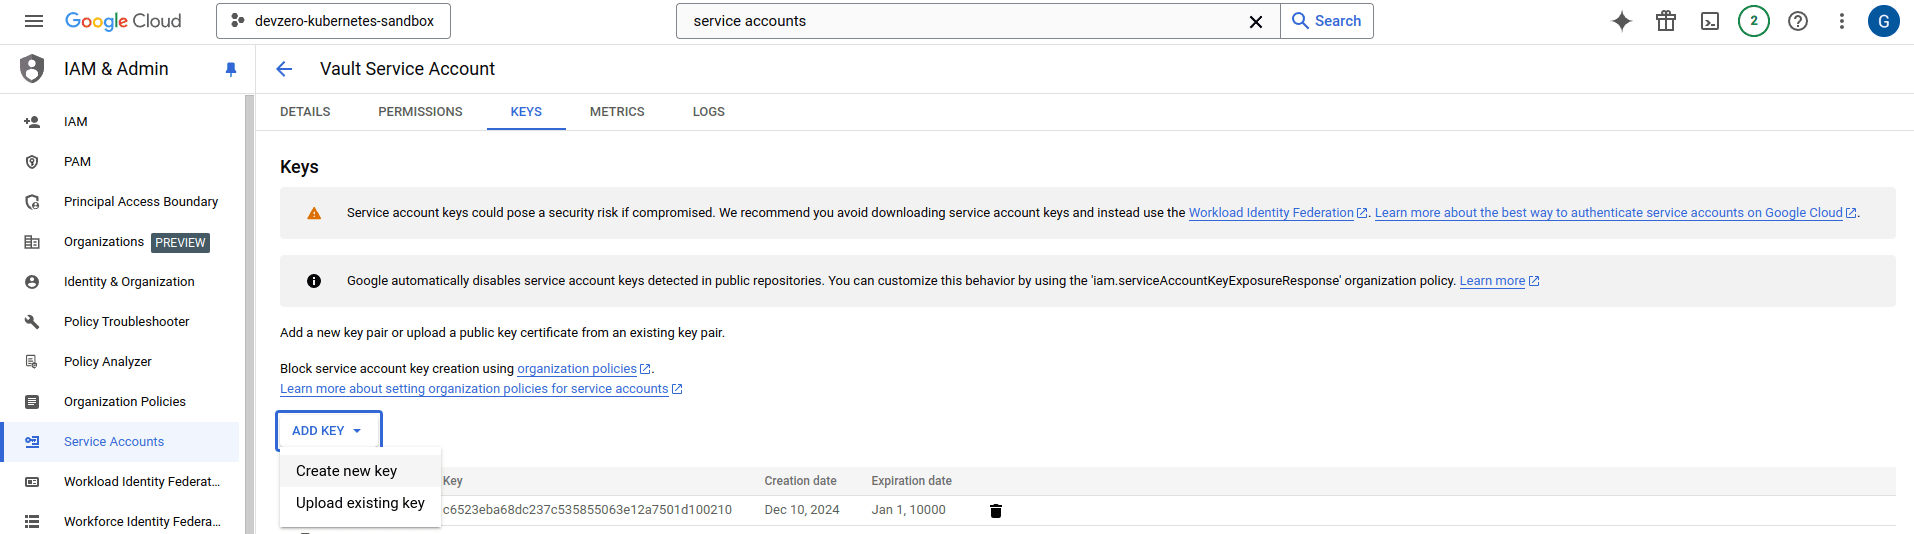Click the Expiration date column header

[x=911, y=481]
